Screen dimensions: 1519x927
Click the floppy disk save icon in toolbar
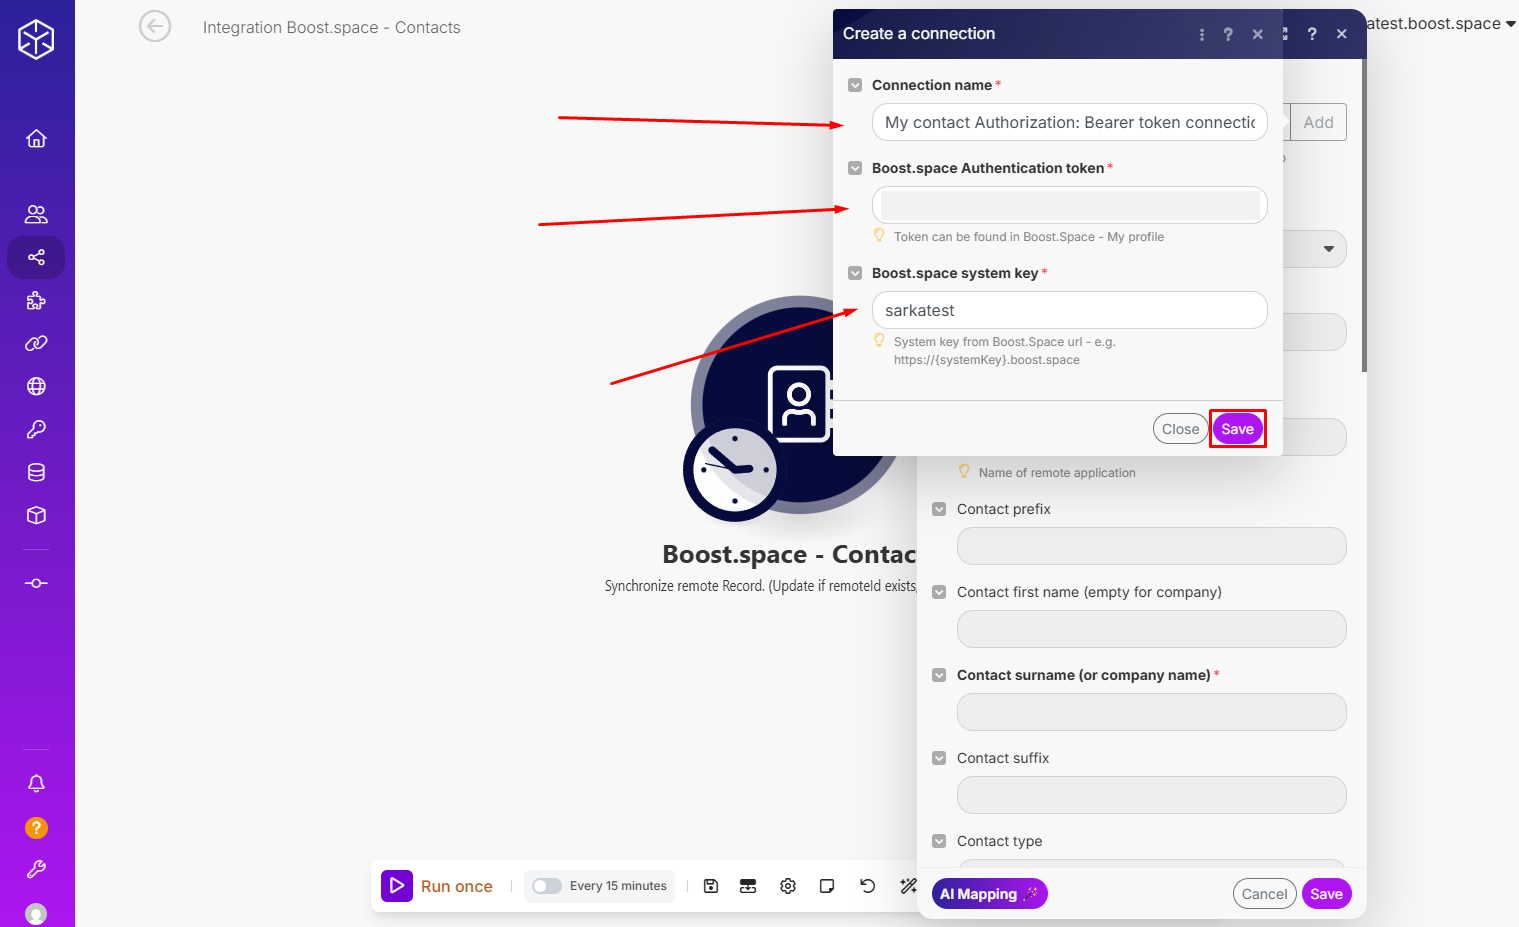click(x=711, y=886)
